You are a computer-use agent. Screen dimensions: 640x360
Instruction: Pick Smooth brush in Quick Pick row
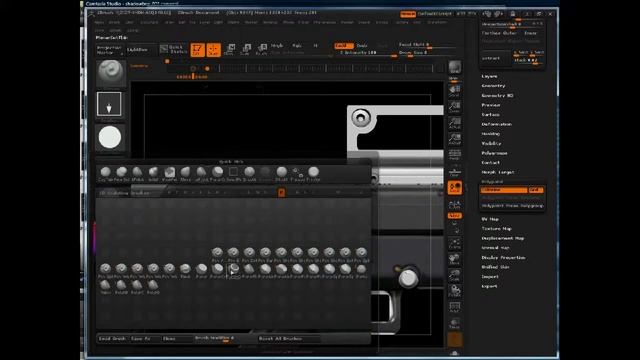pyautogui.click(x=249, y=174)
